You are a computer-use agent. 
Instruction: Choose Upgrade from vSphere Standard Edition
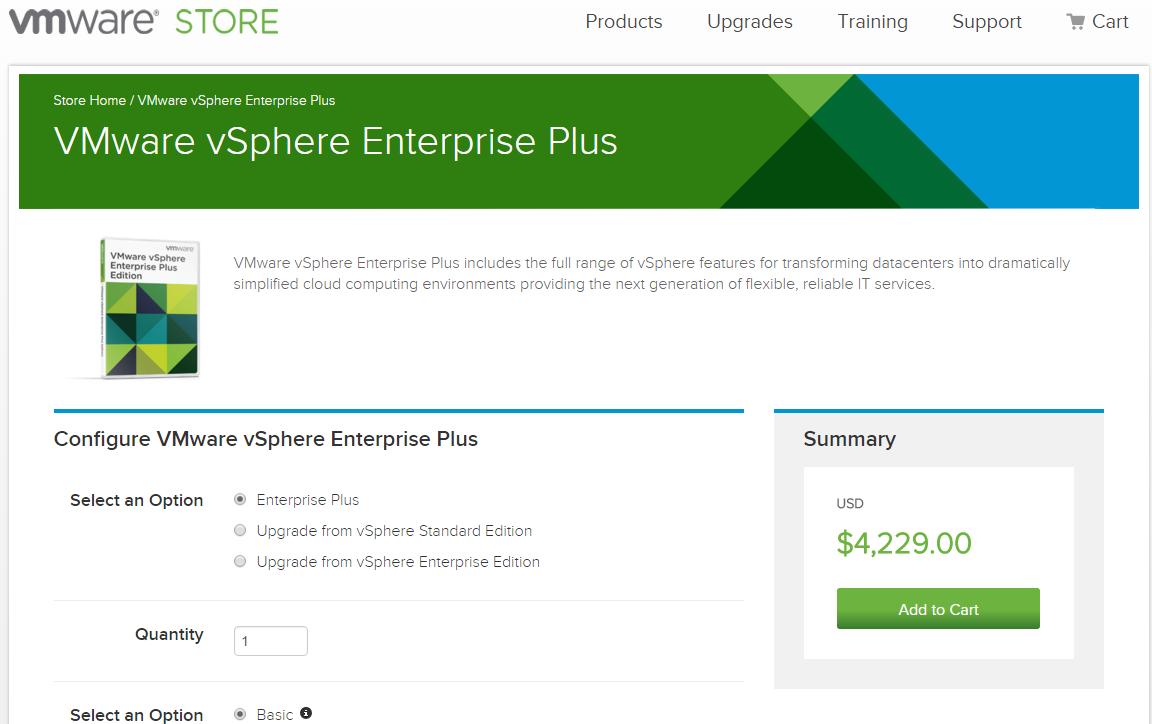point(240,530)
